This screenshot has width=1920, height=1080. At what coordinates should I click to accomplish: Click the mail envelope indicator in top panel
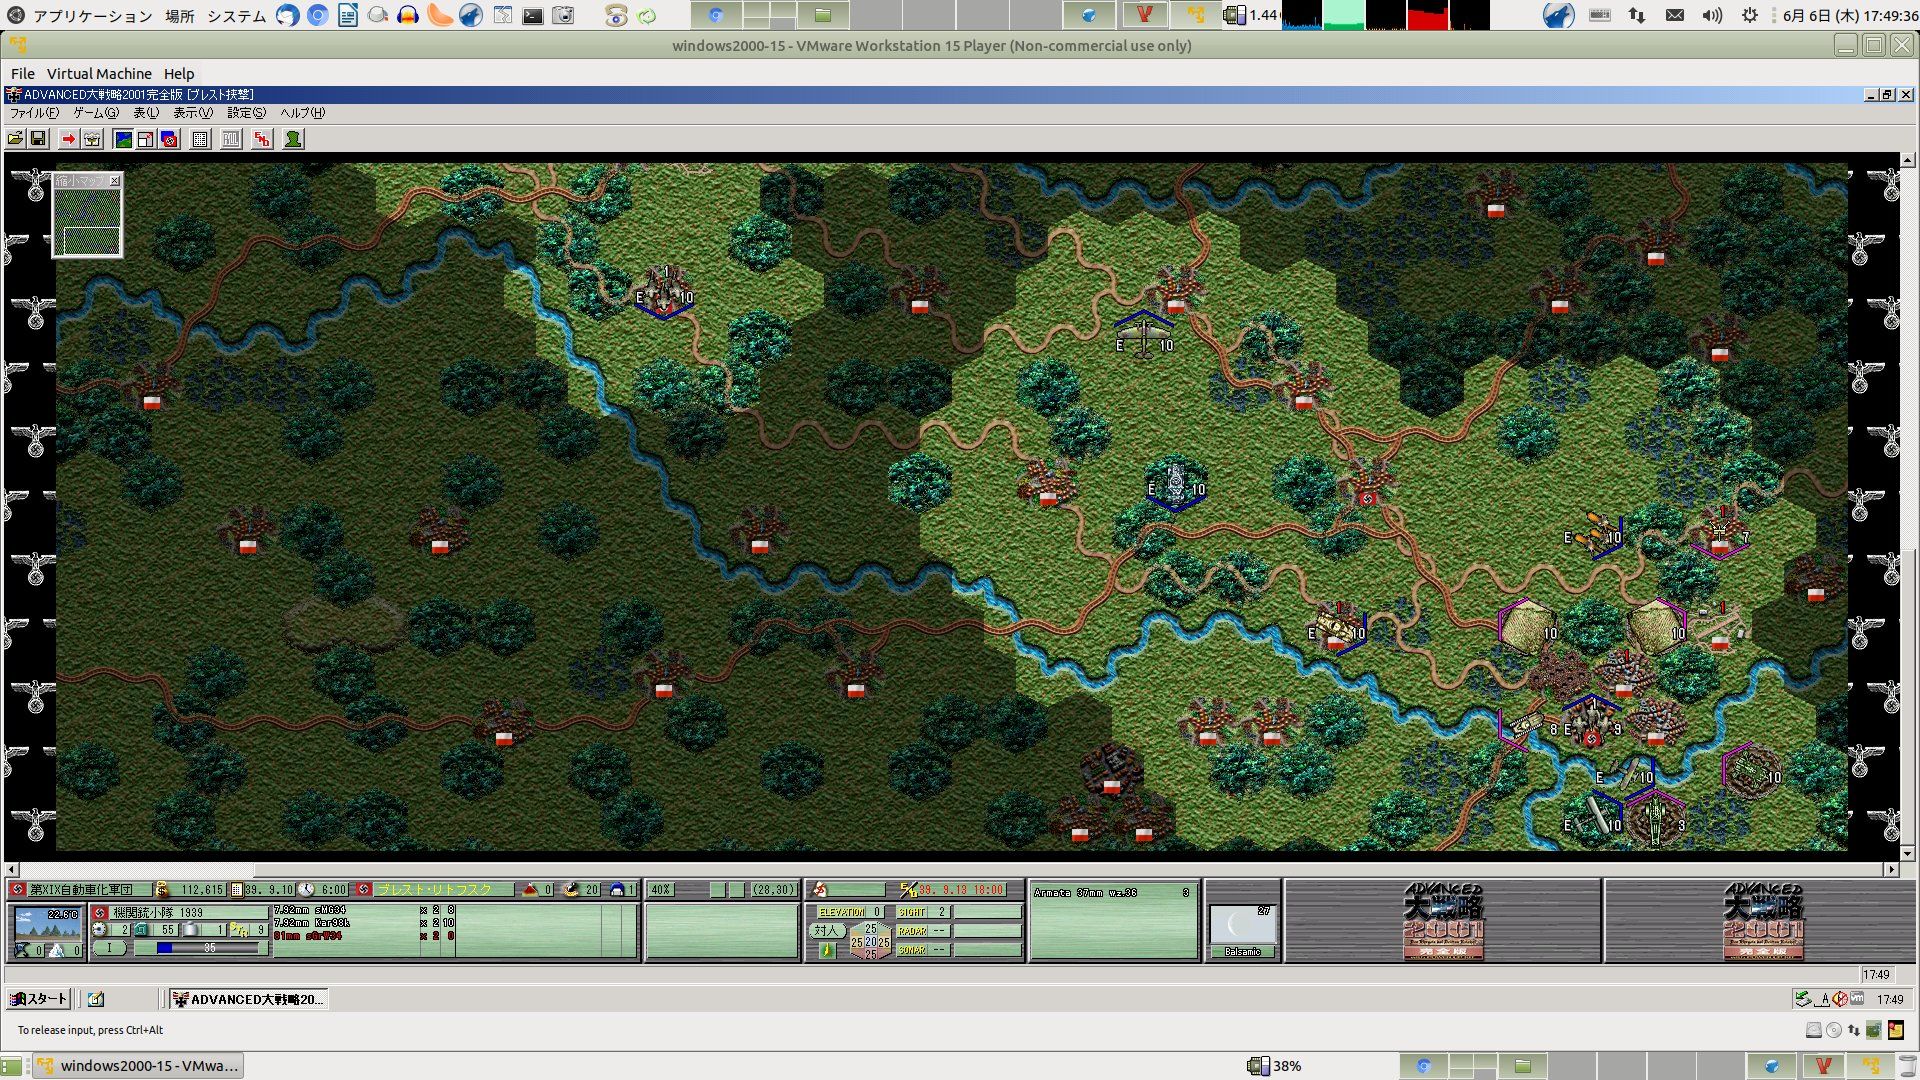pos(1675,15)
